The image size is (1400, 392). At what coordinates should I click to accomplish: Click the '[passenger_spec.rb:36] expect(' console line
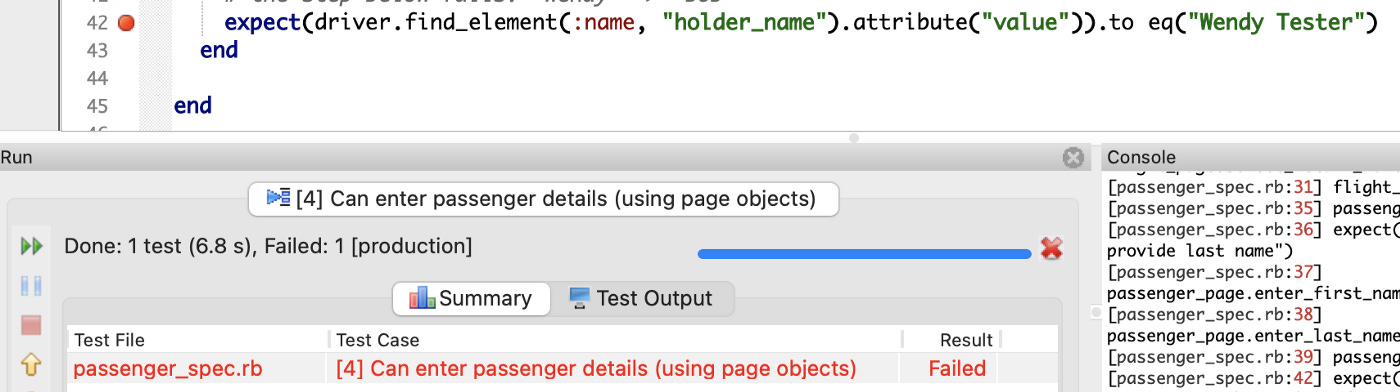(1253, 229)
